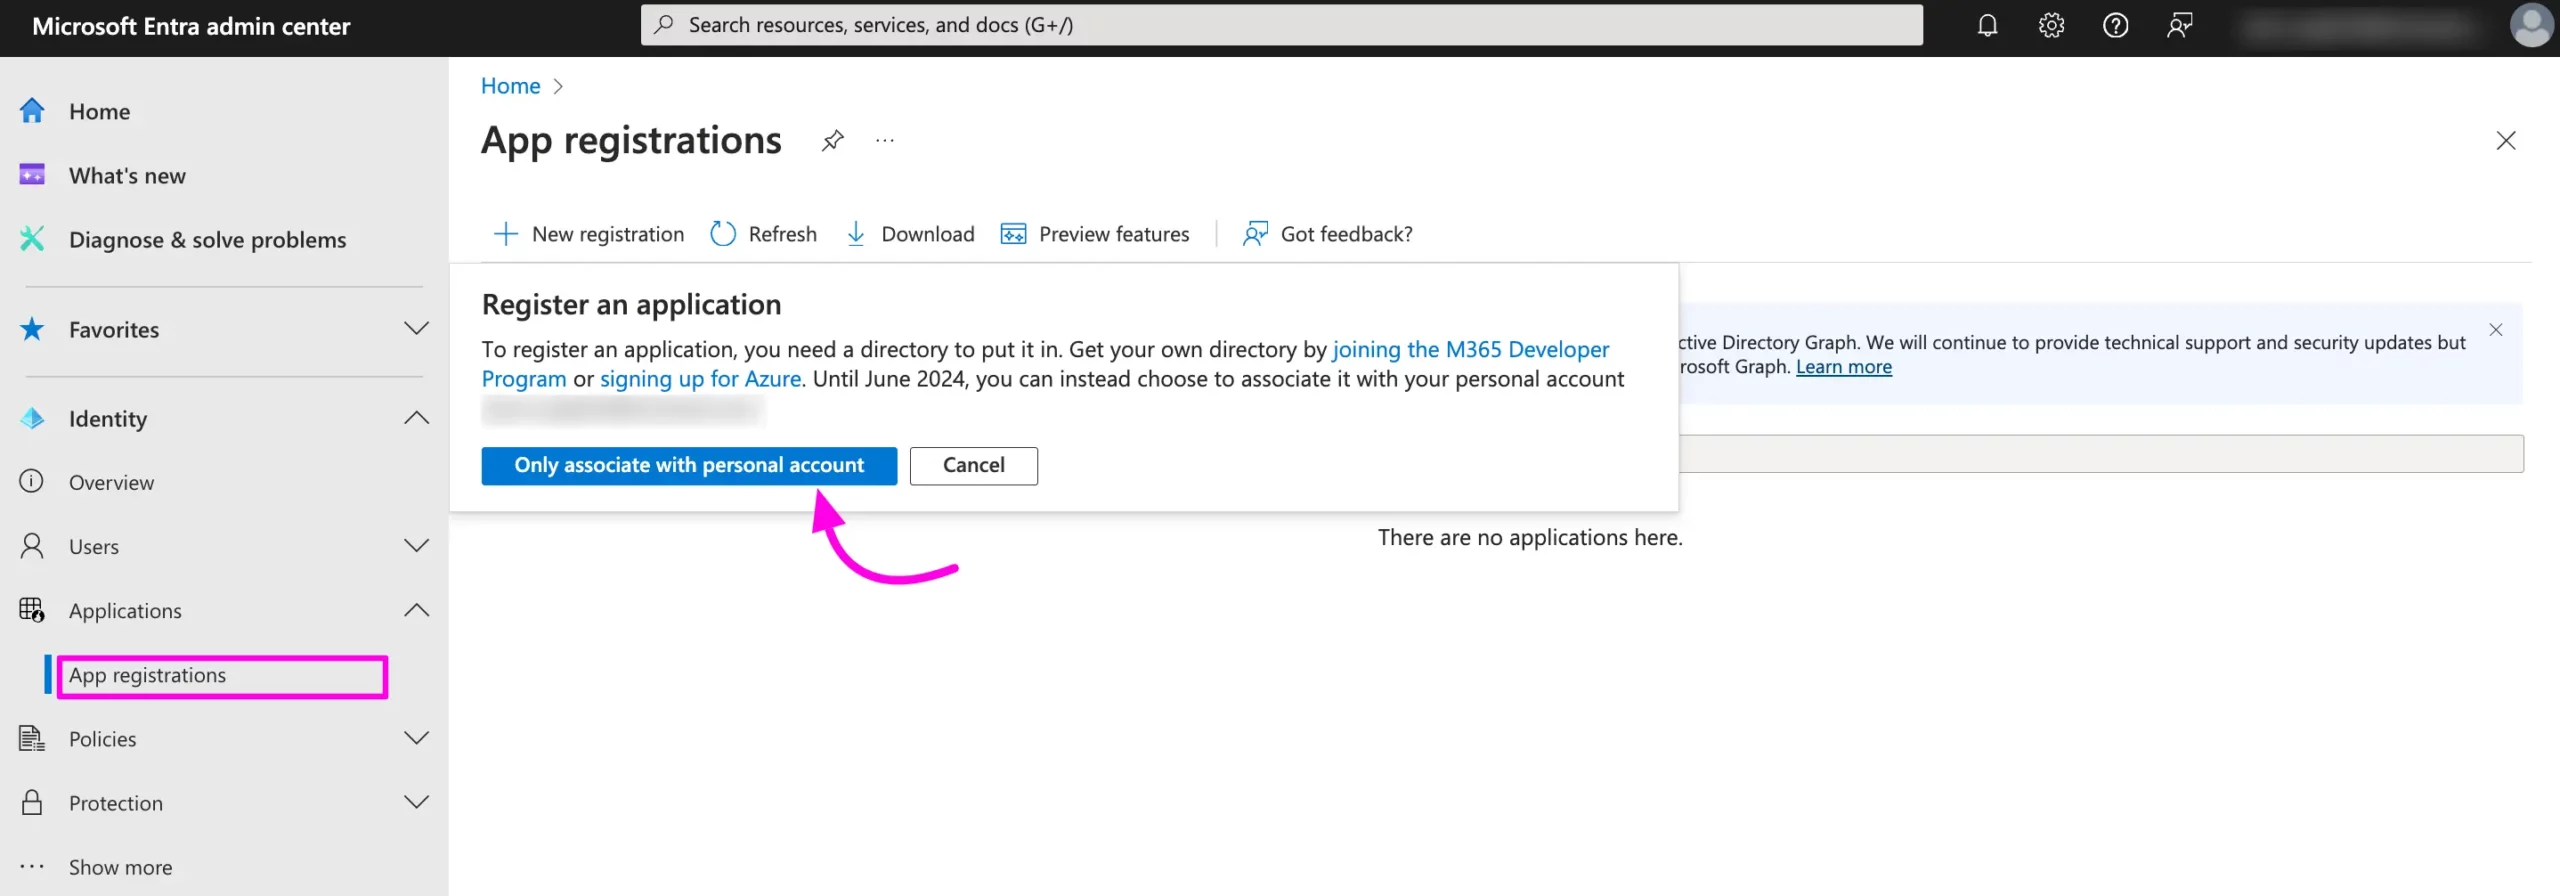
Task: Click Download label in toolbar
Action: click(x=927, y=234)
